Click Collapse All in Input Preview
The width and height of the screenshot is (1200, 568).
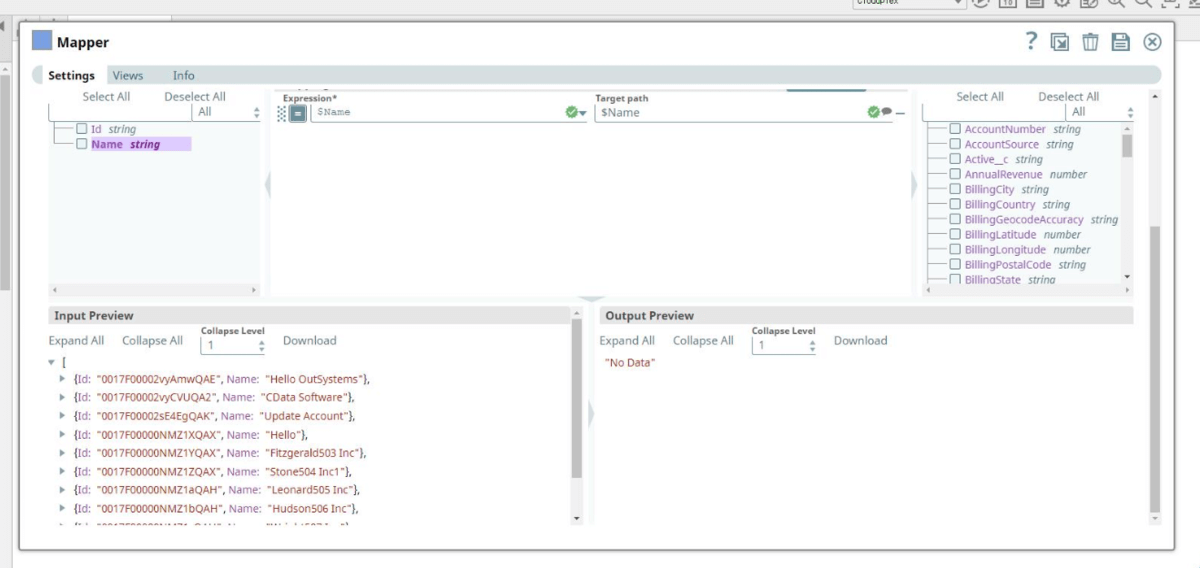152,341
